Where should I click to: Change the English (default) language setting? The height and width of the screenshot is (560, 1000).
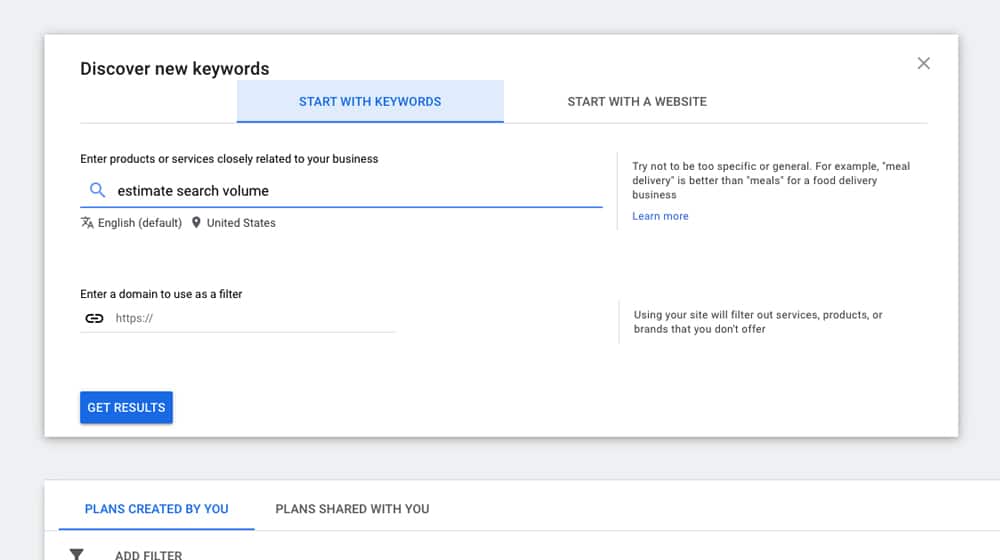pyautogui.click(x=139, y=223)
